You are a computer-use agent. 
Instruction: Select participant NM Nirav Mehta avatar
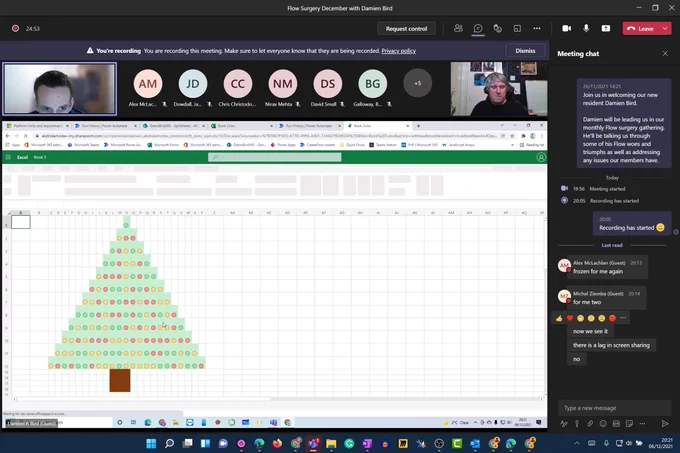(283, 83)
